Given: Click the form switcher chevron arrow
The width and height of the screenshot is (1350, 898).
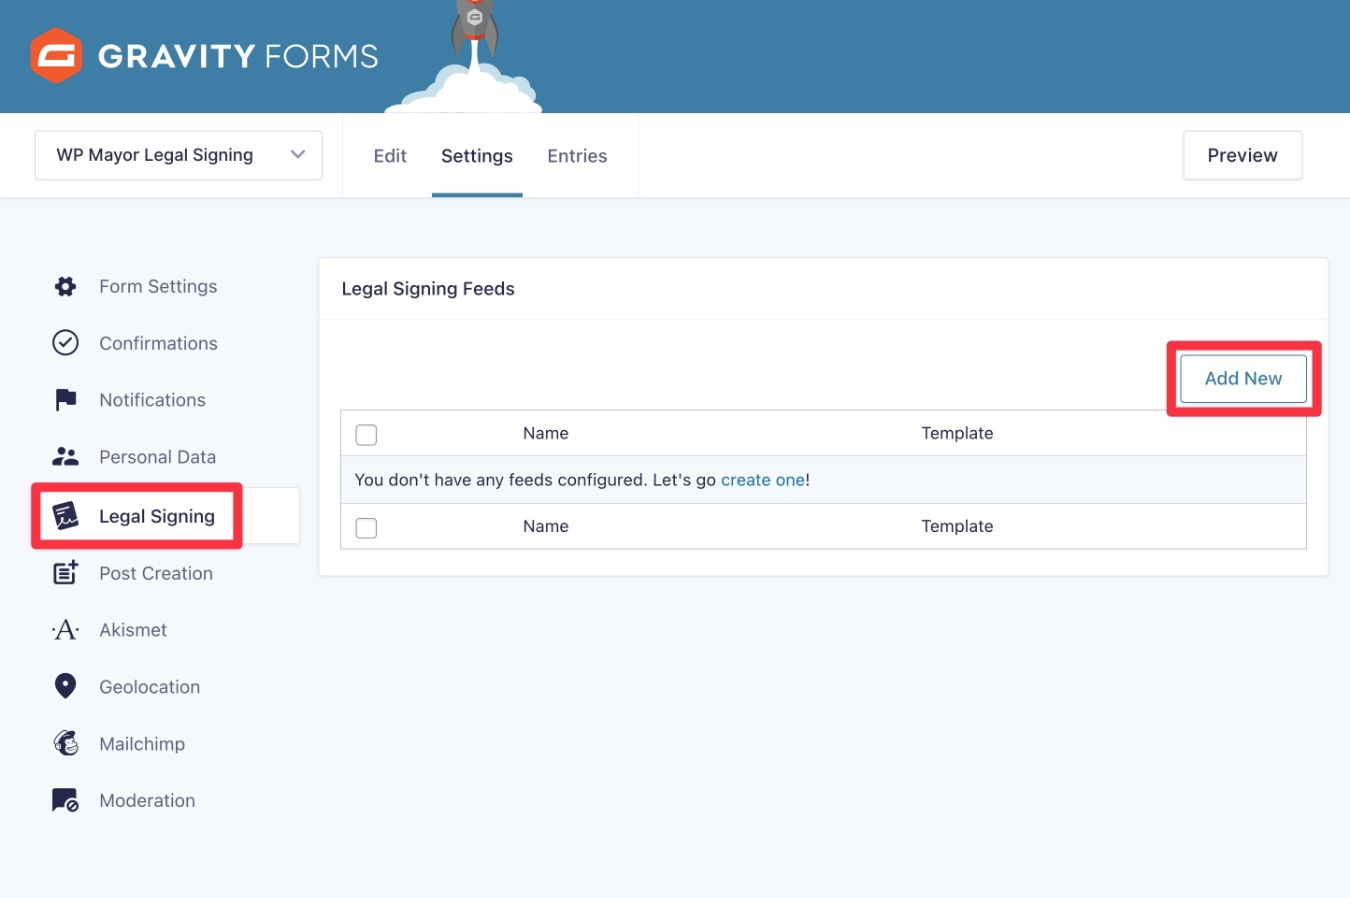Looking at the screenshot, I should coord(297,155).
